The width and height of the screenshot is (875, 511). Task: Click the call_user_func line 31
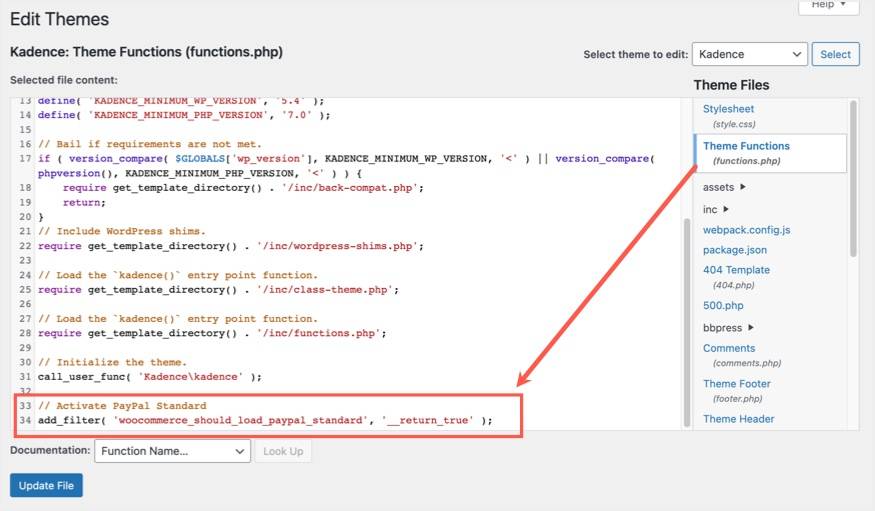(x=150, y=377)
